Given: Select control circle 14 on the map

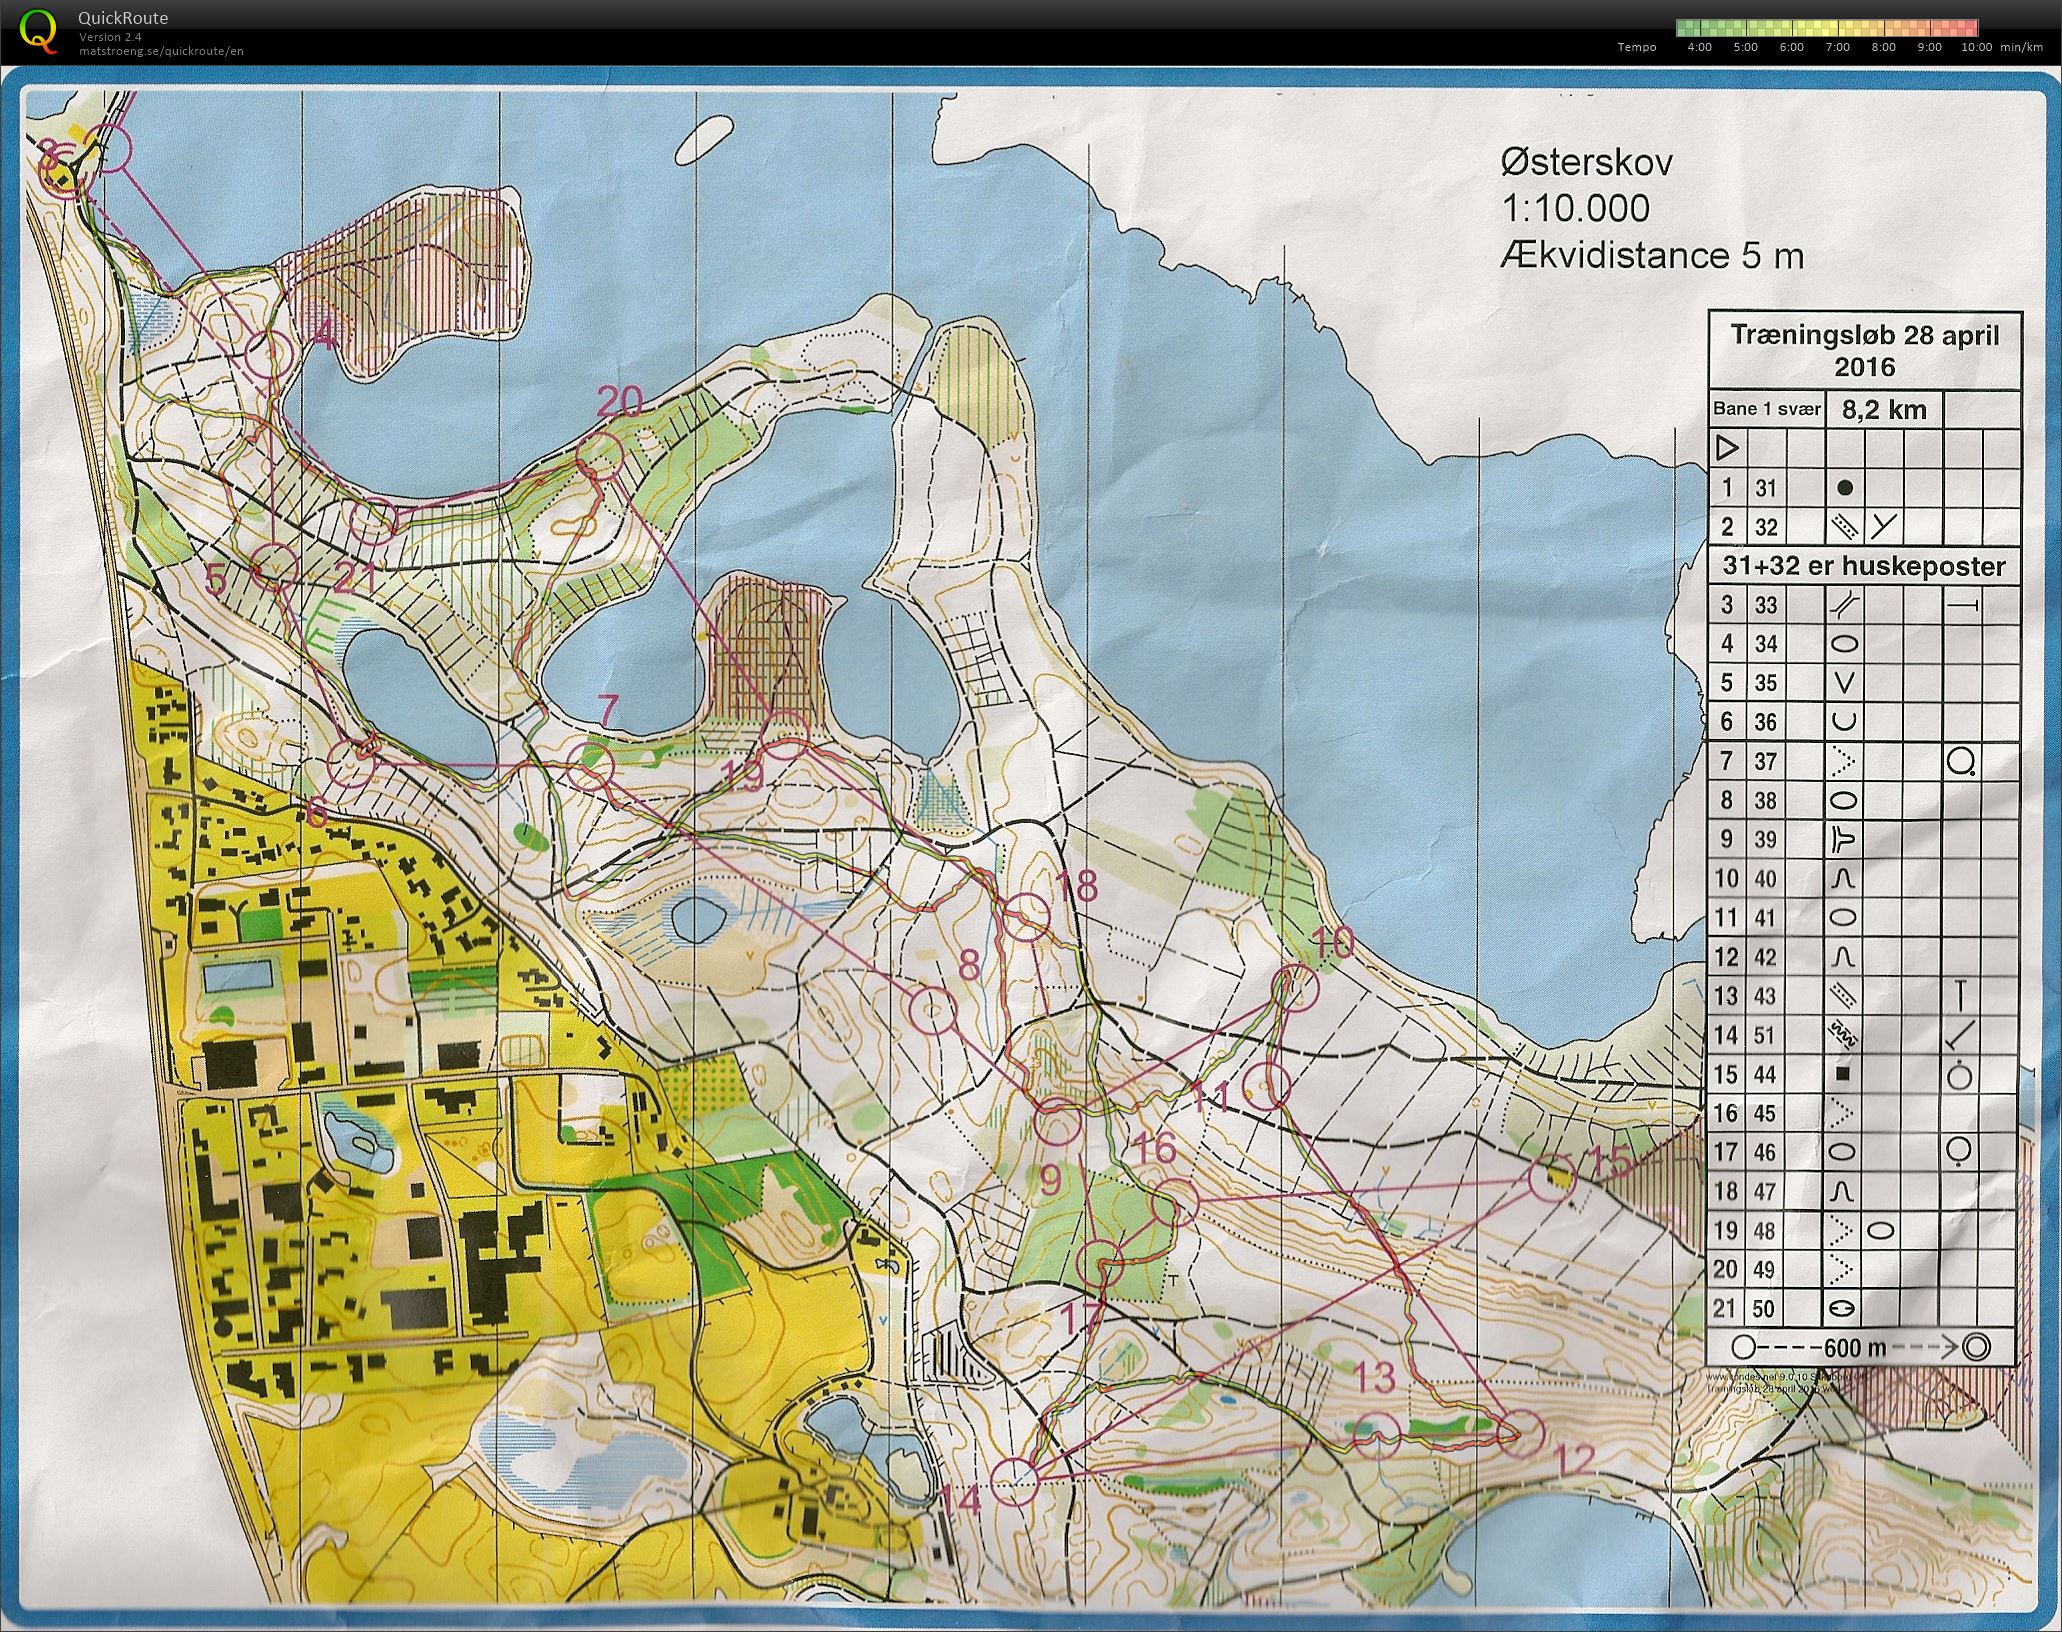Looking at the screenshot, I should click(x=1016, y=1480).
